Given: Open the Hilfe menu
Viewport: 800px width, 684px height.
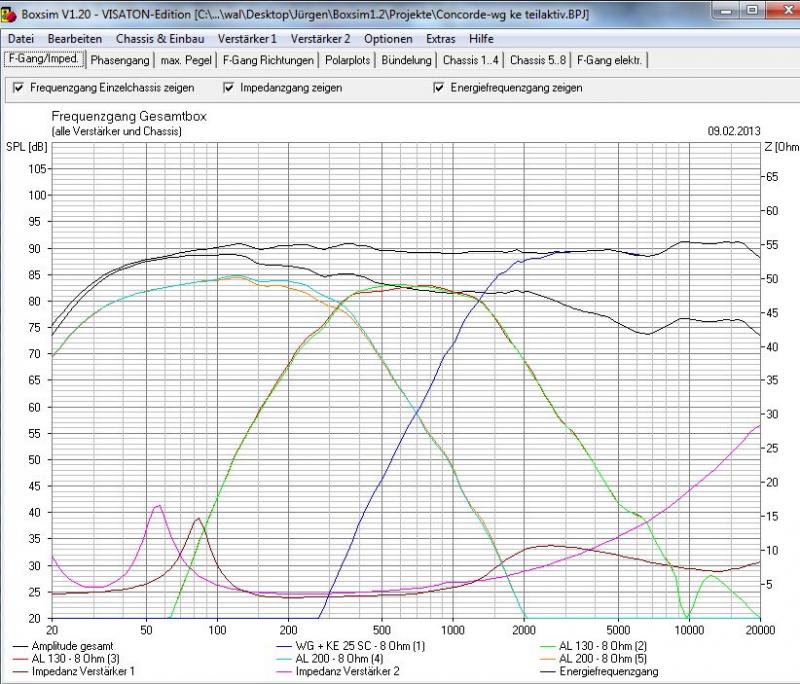Looking at the screenshot, I should click(481, 39).
